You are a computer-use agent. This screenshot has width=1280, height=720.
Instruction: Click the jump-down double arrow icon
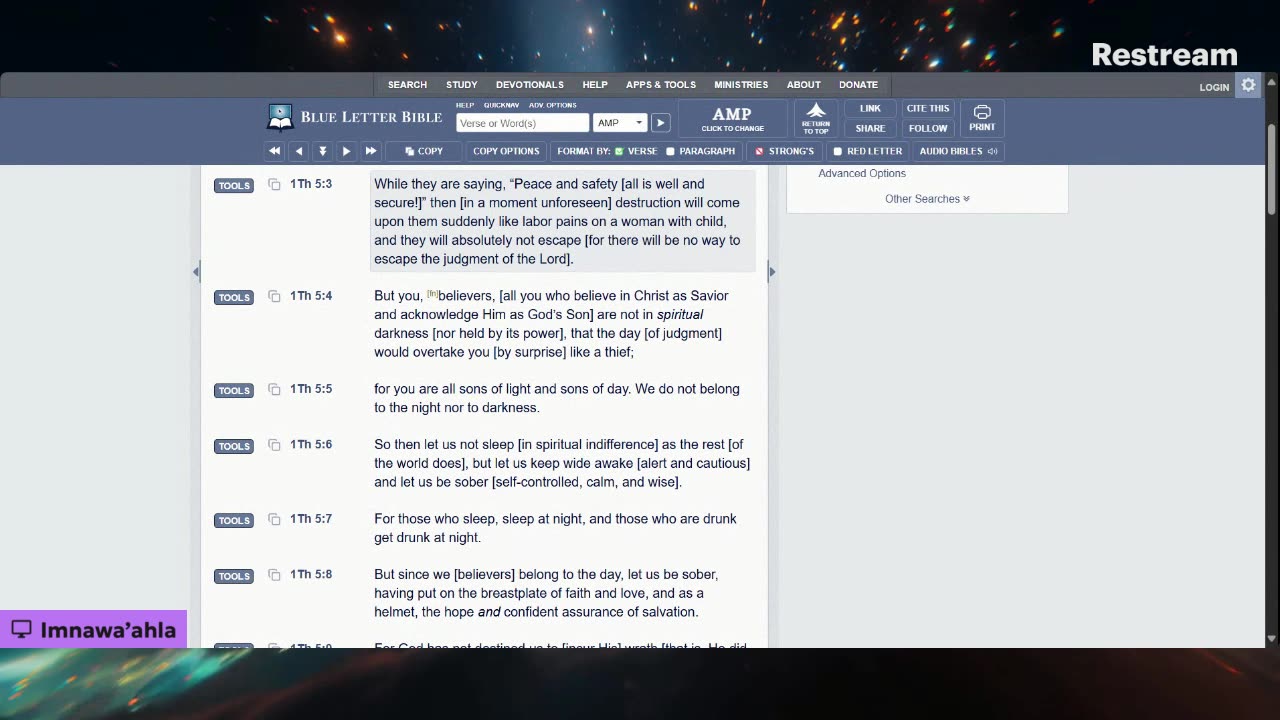322,151
